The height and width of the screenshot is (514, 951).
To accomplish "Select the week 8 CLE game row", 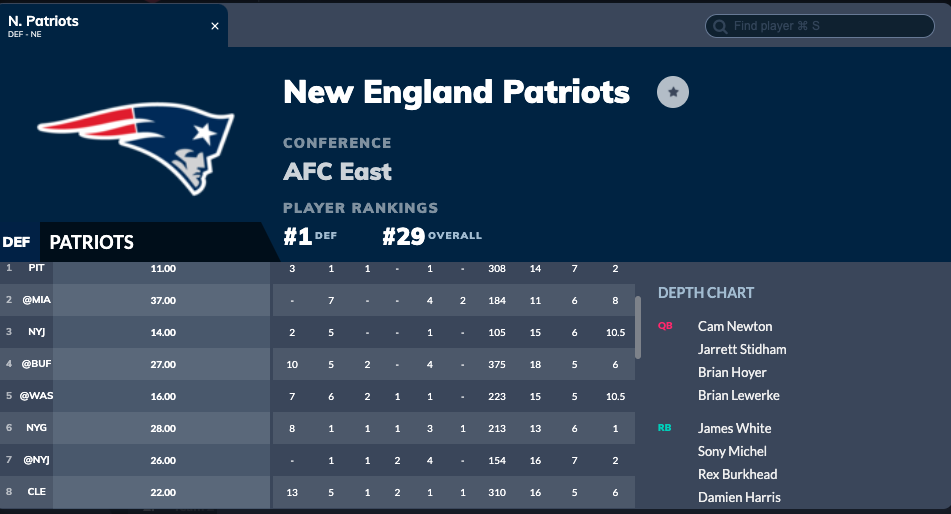I will pyautogui.click(x=317, y=492).
